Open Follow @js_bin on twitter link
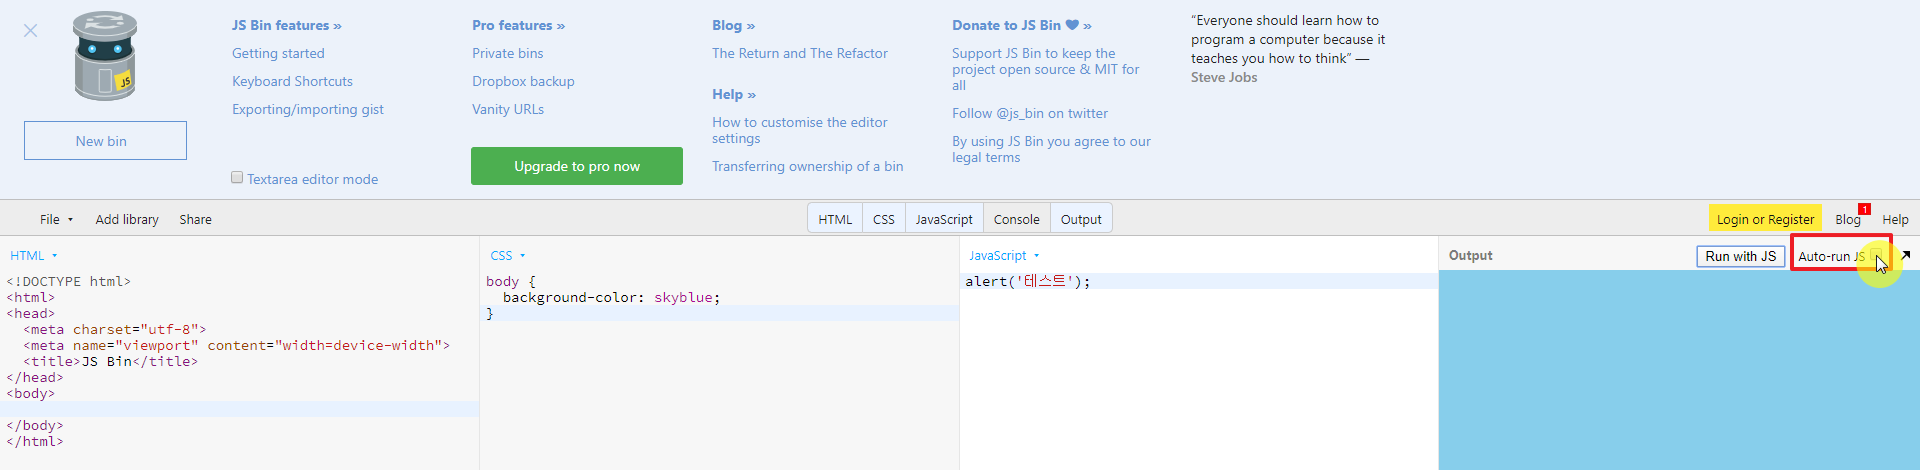Screen dimensions: 1920x470 1030,113
